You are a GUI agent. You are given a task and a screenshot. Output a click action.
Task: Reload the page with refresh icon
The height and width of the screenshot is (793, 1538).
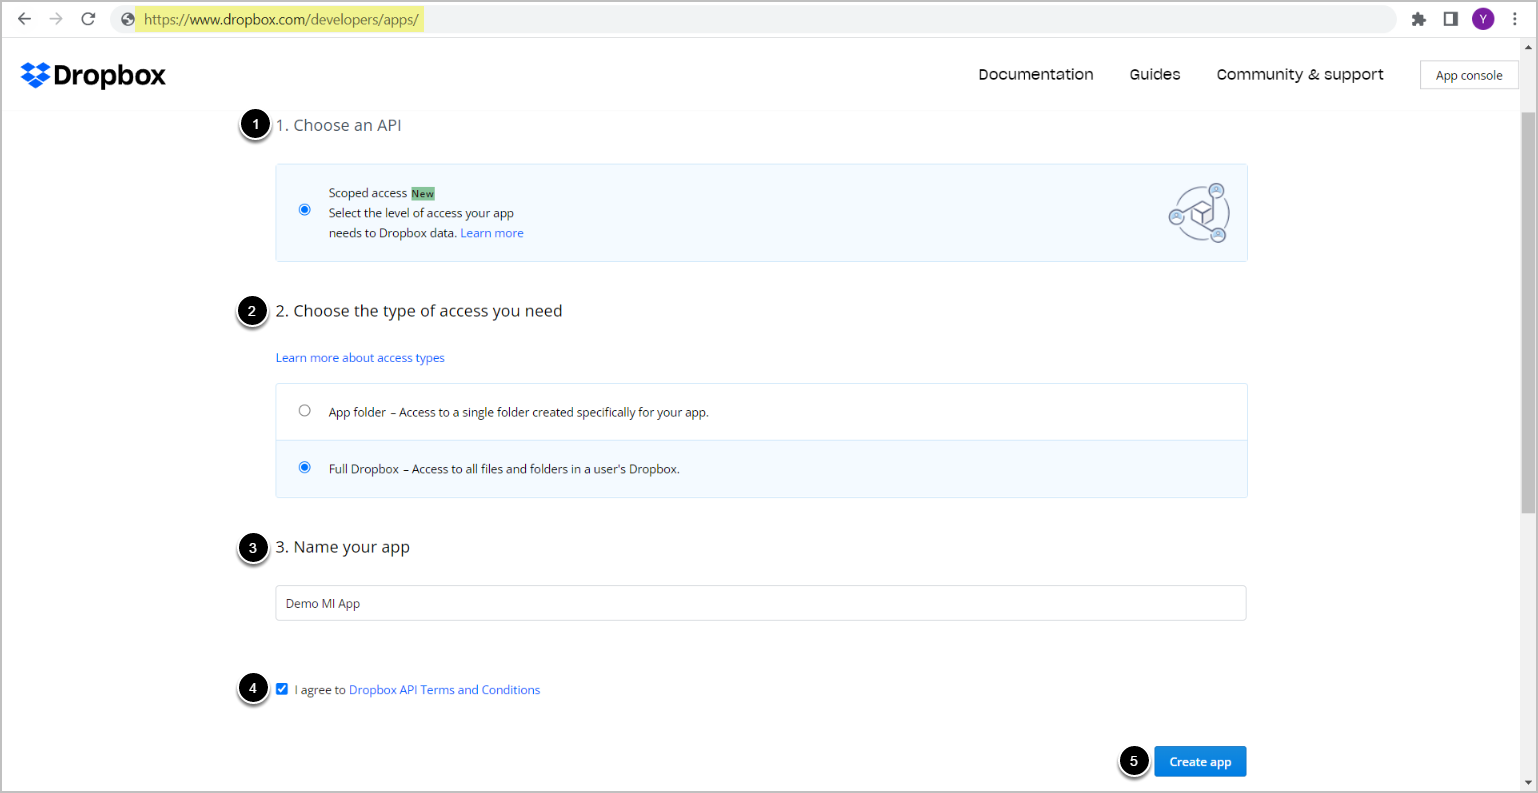click(88, 19)
